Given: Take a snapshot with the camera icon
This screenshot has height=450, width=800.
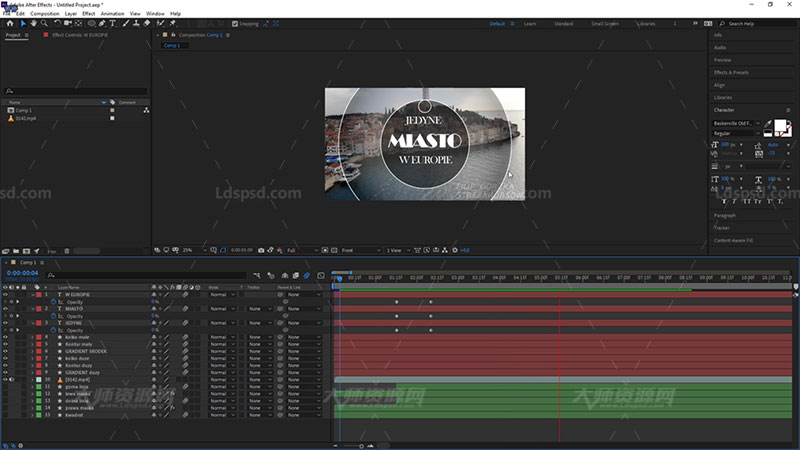Looking at the screenshot, I should pyautogui.click(x=261, y=251).
